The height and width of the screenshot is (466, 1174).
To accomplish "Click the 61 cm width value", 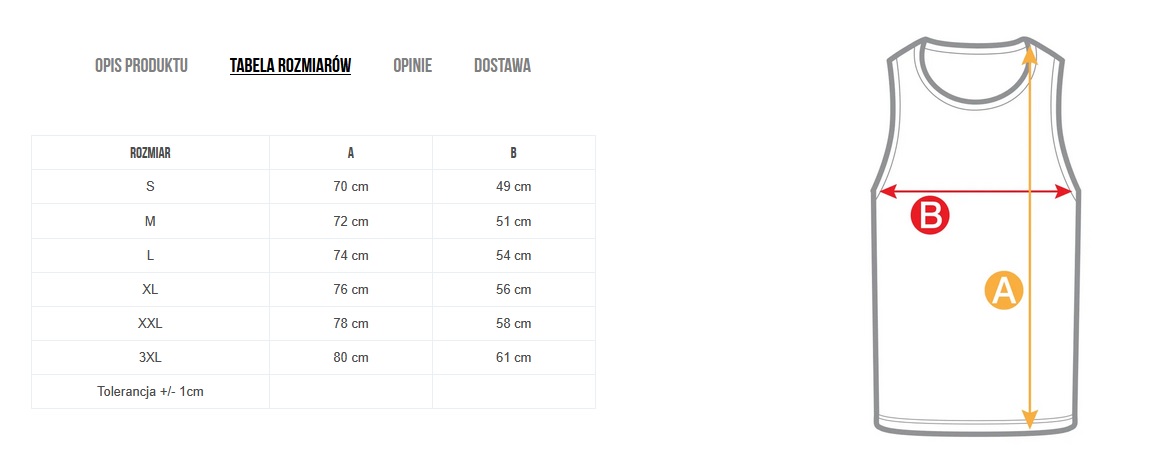I will (514, 357).
